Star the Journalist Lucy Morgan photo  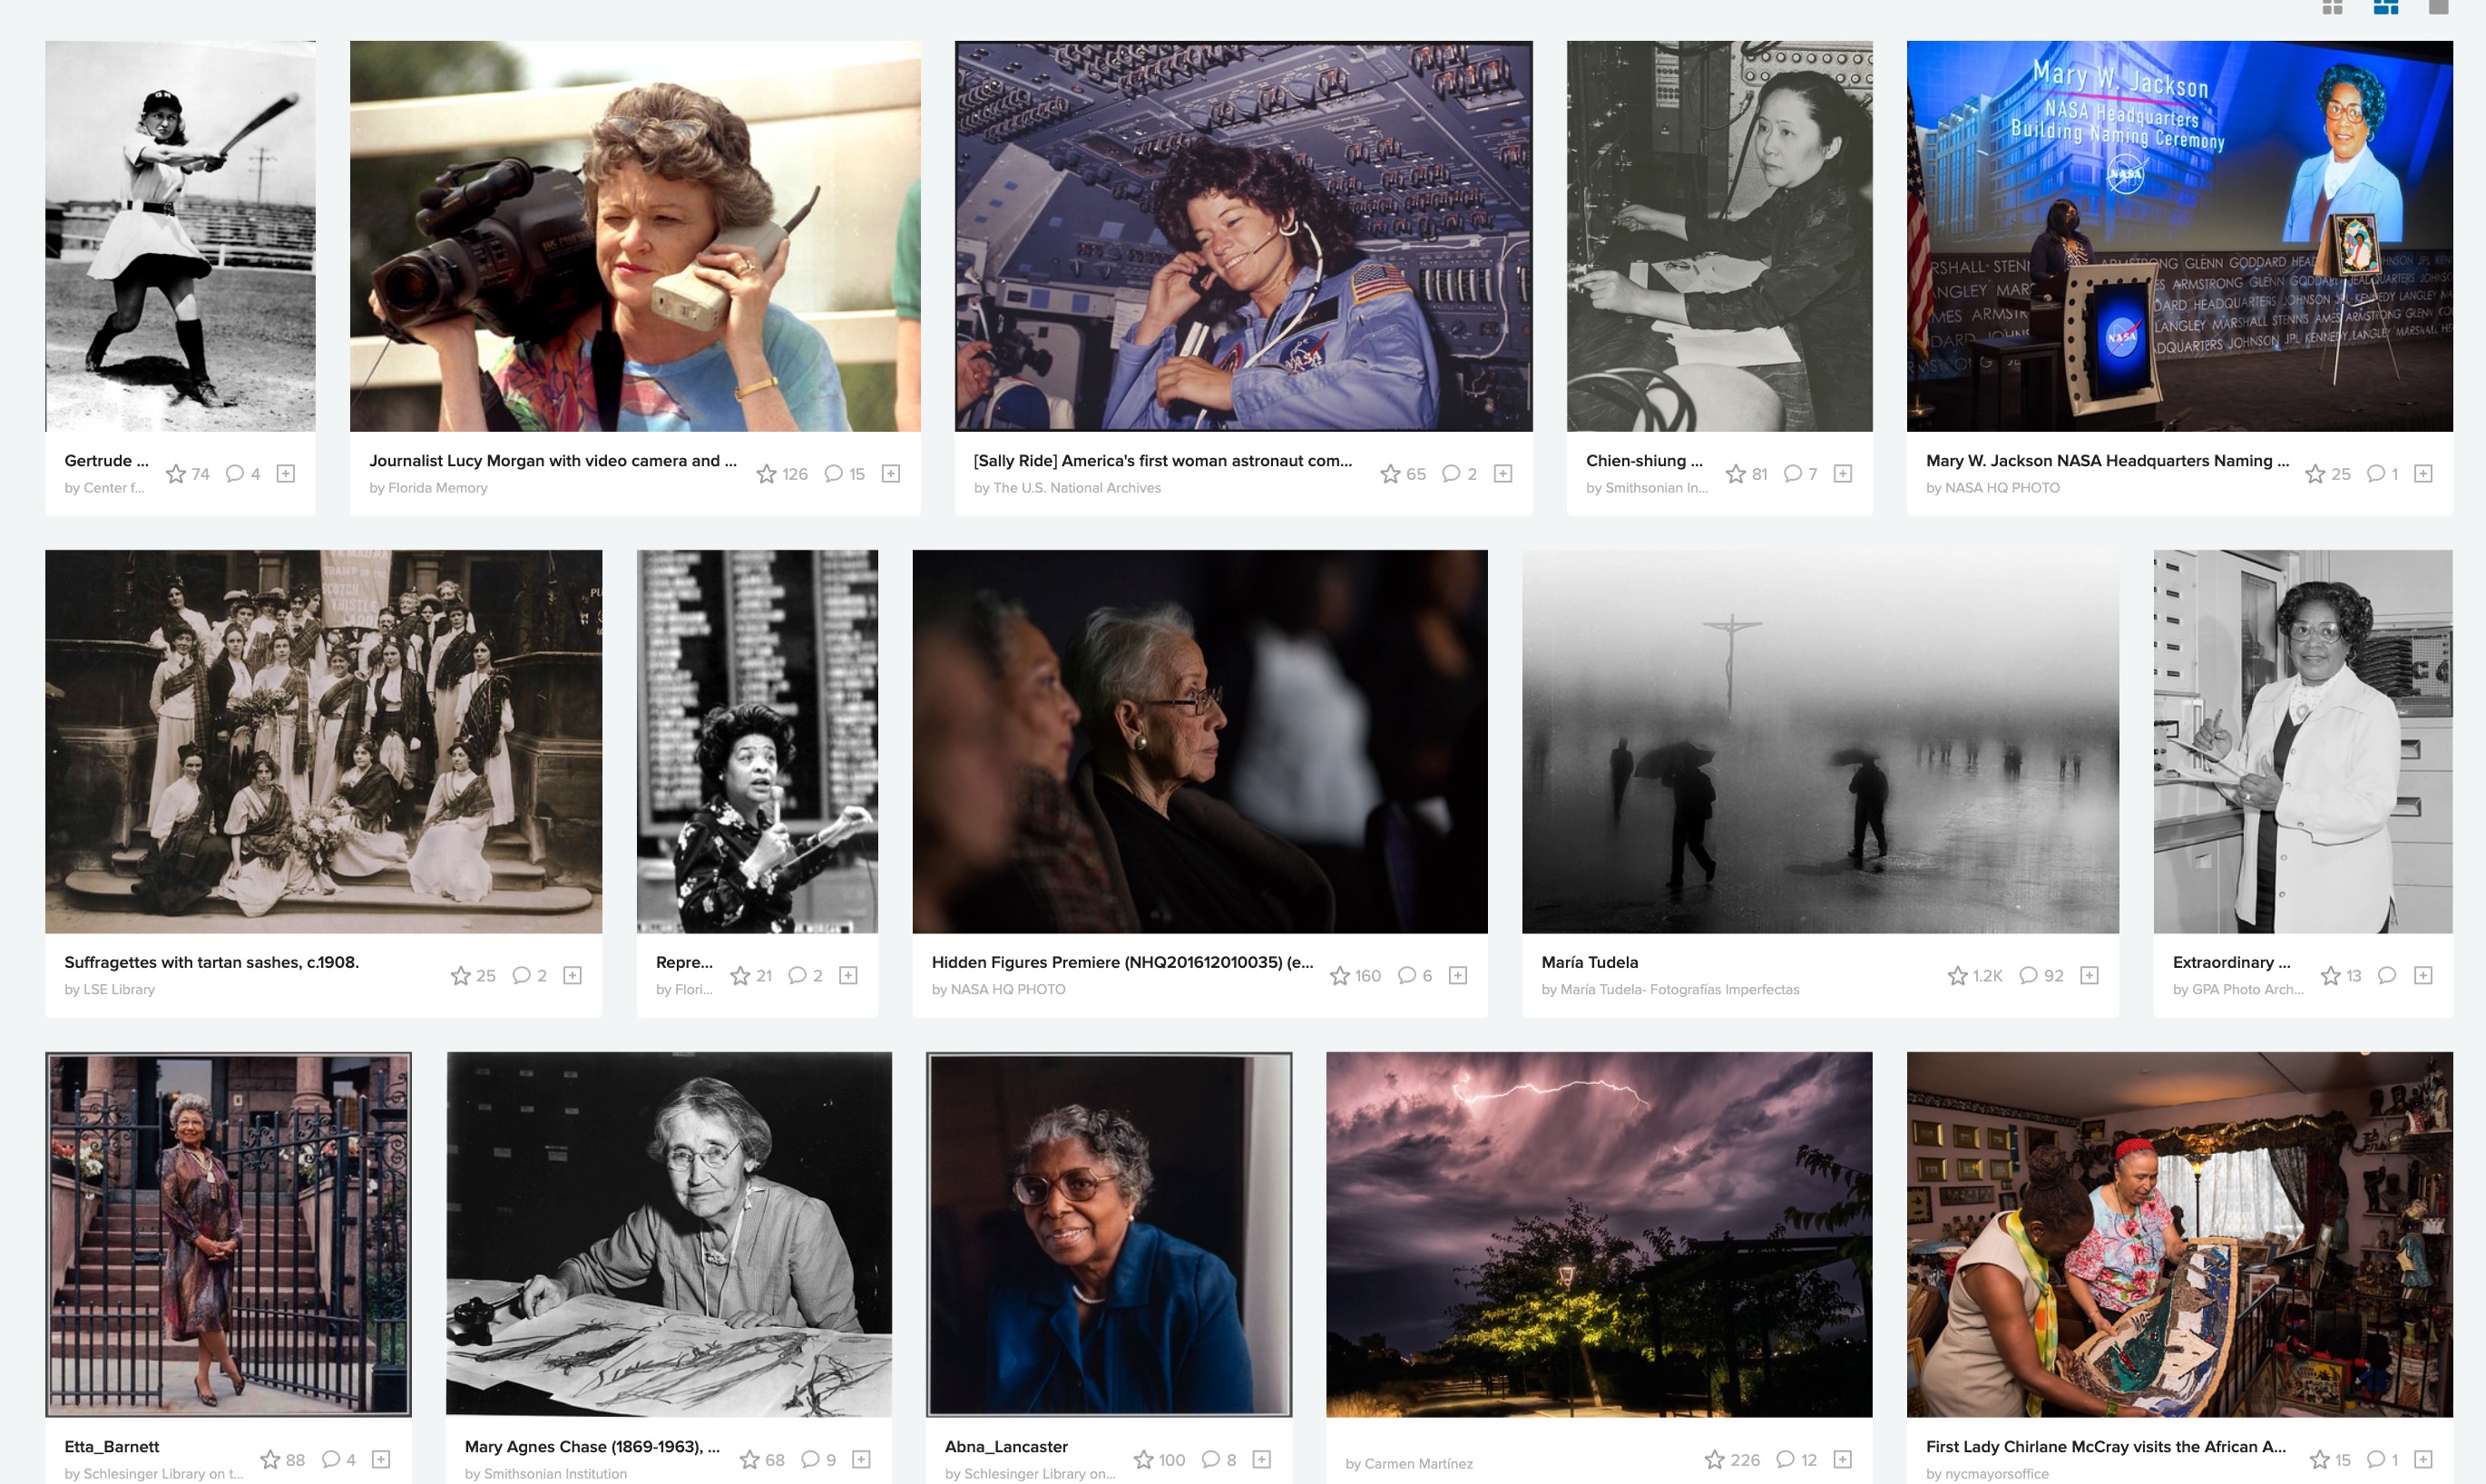[x=765, y=474]
